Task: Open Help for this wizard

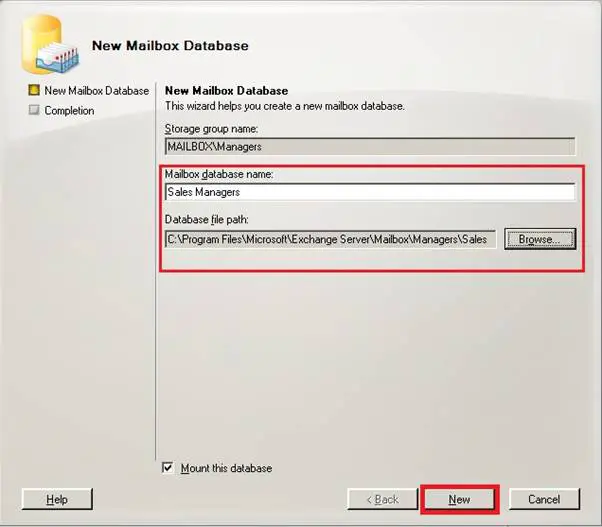Action: [57, 499]
